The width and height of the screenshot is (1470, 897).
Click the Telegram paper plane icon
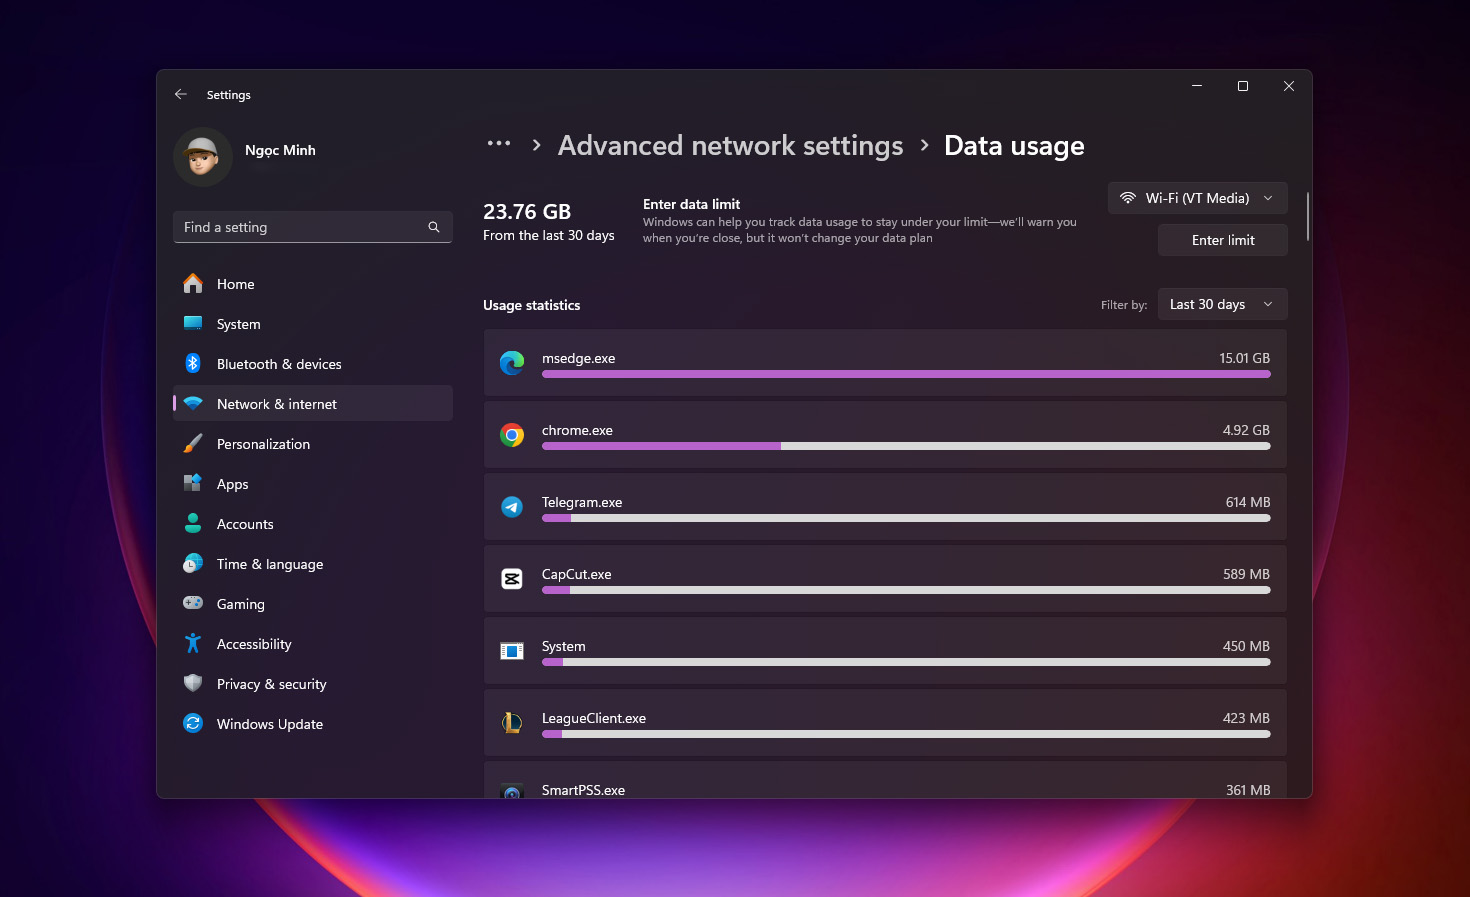512,507
